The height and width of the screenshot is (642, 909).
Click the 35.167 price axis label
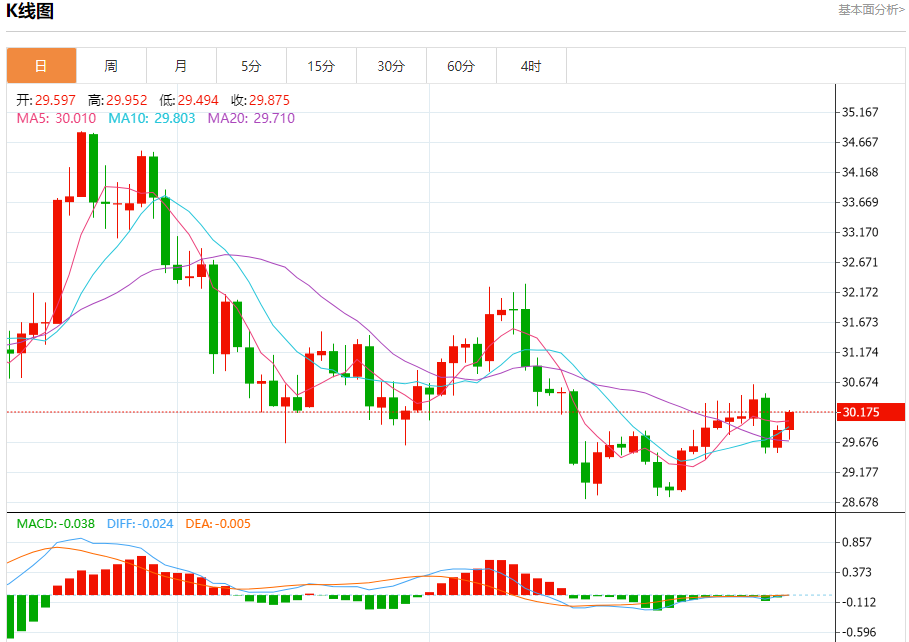pyautogui.click(x=860, y=113)
